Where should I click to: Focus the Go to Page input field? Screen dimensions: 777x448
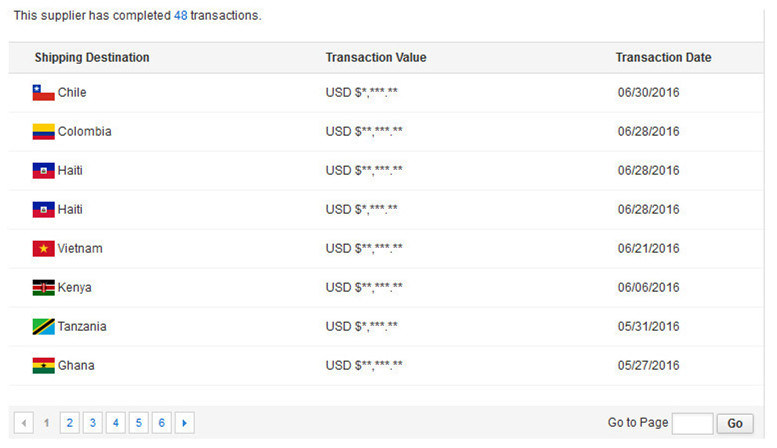[693, 424]
